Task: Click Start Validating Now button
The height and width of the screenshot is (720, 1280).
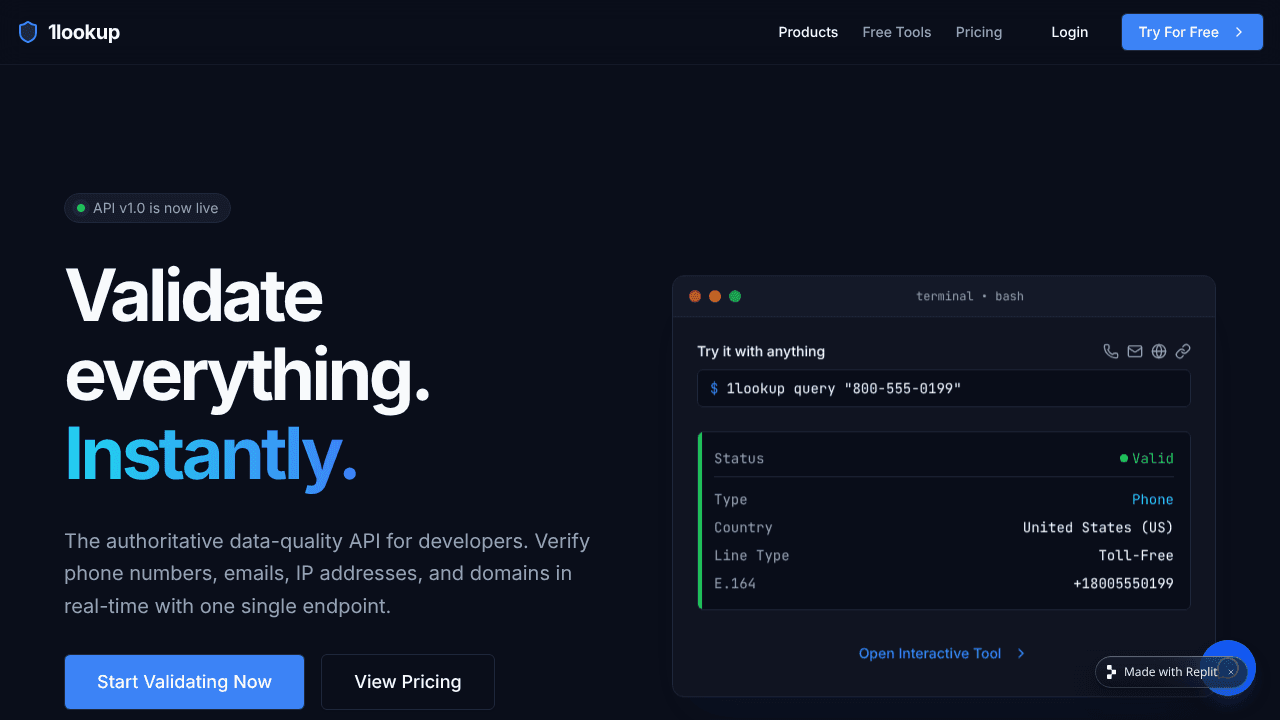Action: coord(184,682)
